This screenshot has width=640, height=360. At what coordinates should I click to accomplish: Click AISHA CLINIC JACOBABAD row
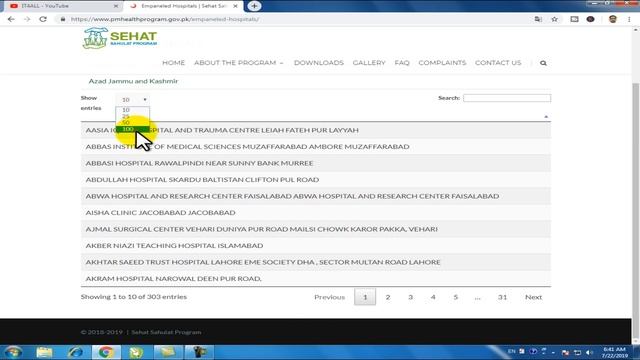point(316,213)
